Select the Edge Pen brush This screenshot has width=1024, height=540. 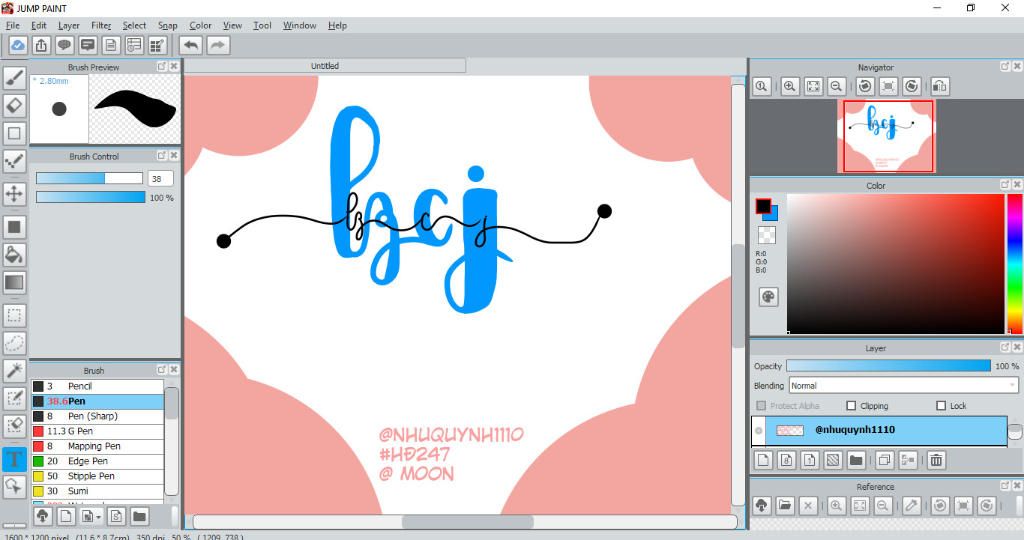click(x=98, y=462)
